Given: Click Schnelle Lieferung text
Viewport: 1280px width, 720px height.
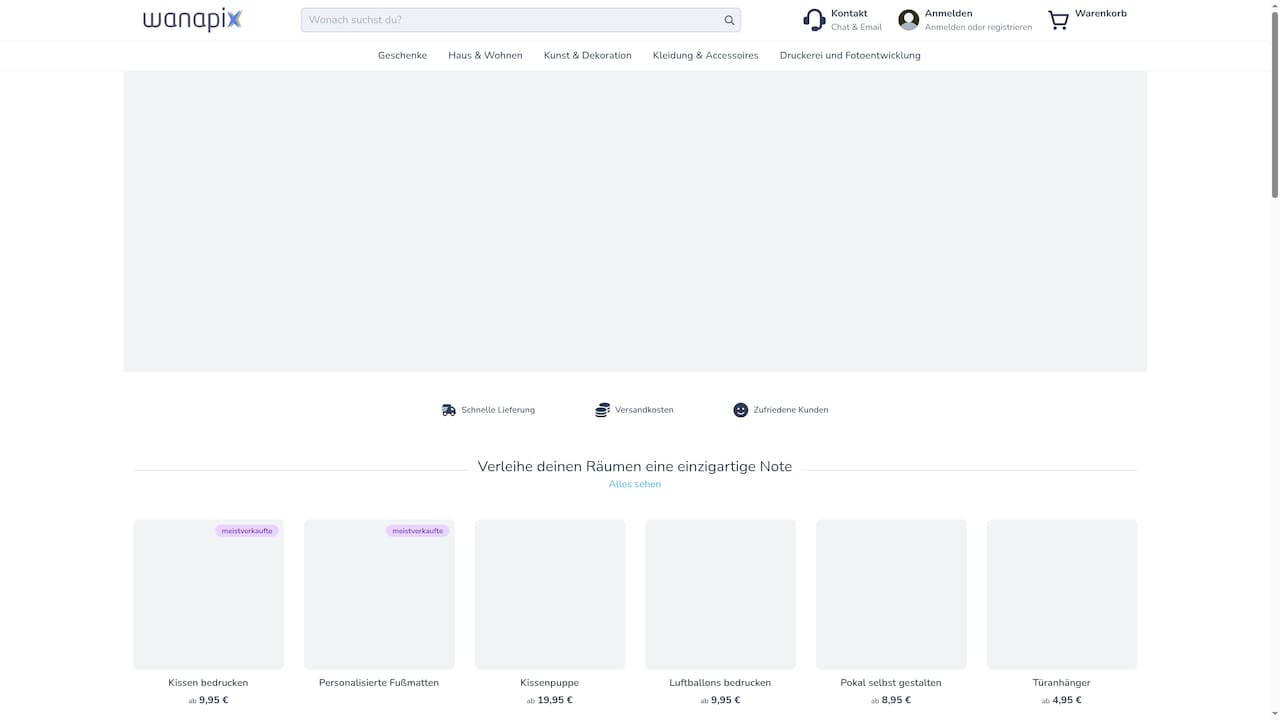Looking at the screenshot, I should point(498,410).
